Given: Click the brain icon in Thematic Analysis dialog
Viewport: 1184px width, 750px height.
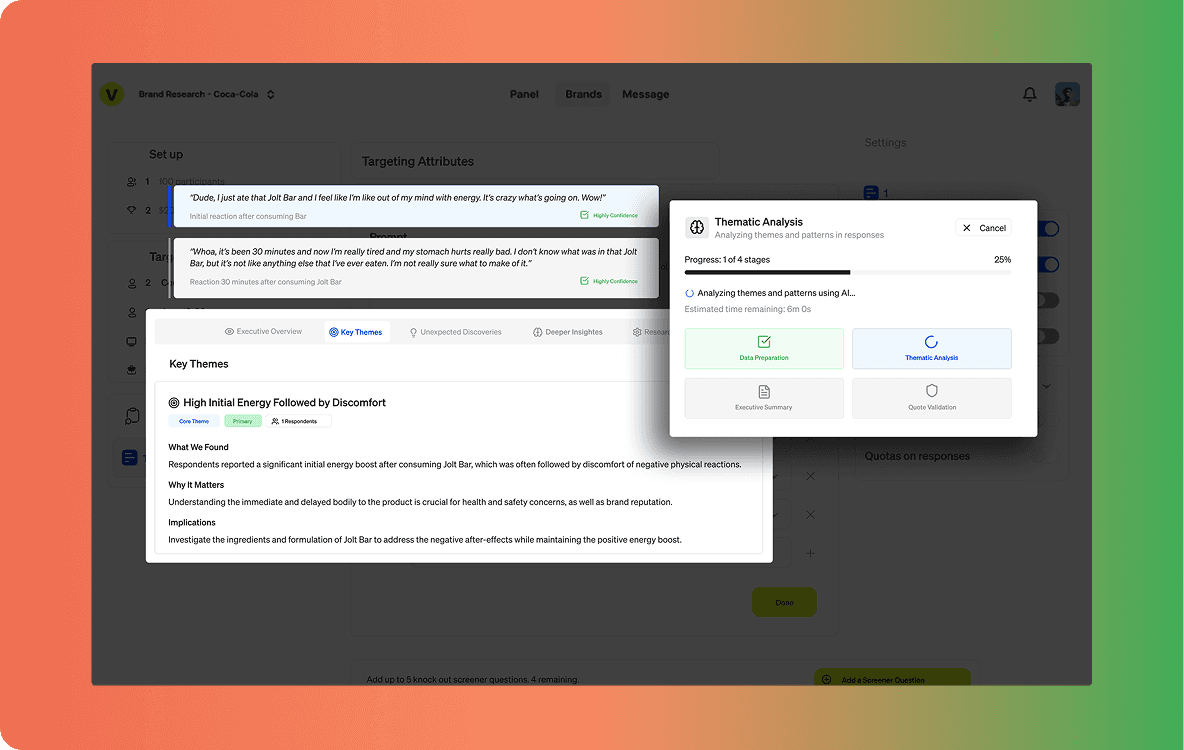Looking at the screenshot, I should pyautogui.click(x=696, y=227).
